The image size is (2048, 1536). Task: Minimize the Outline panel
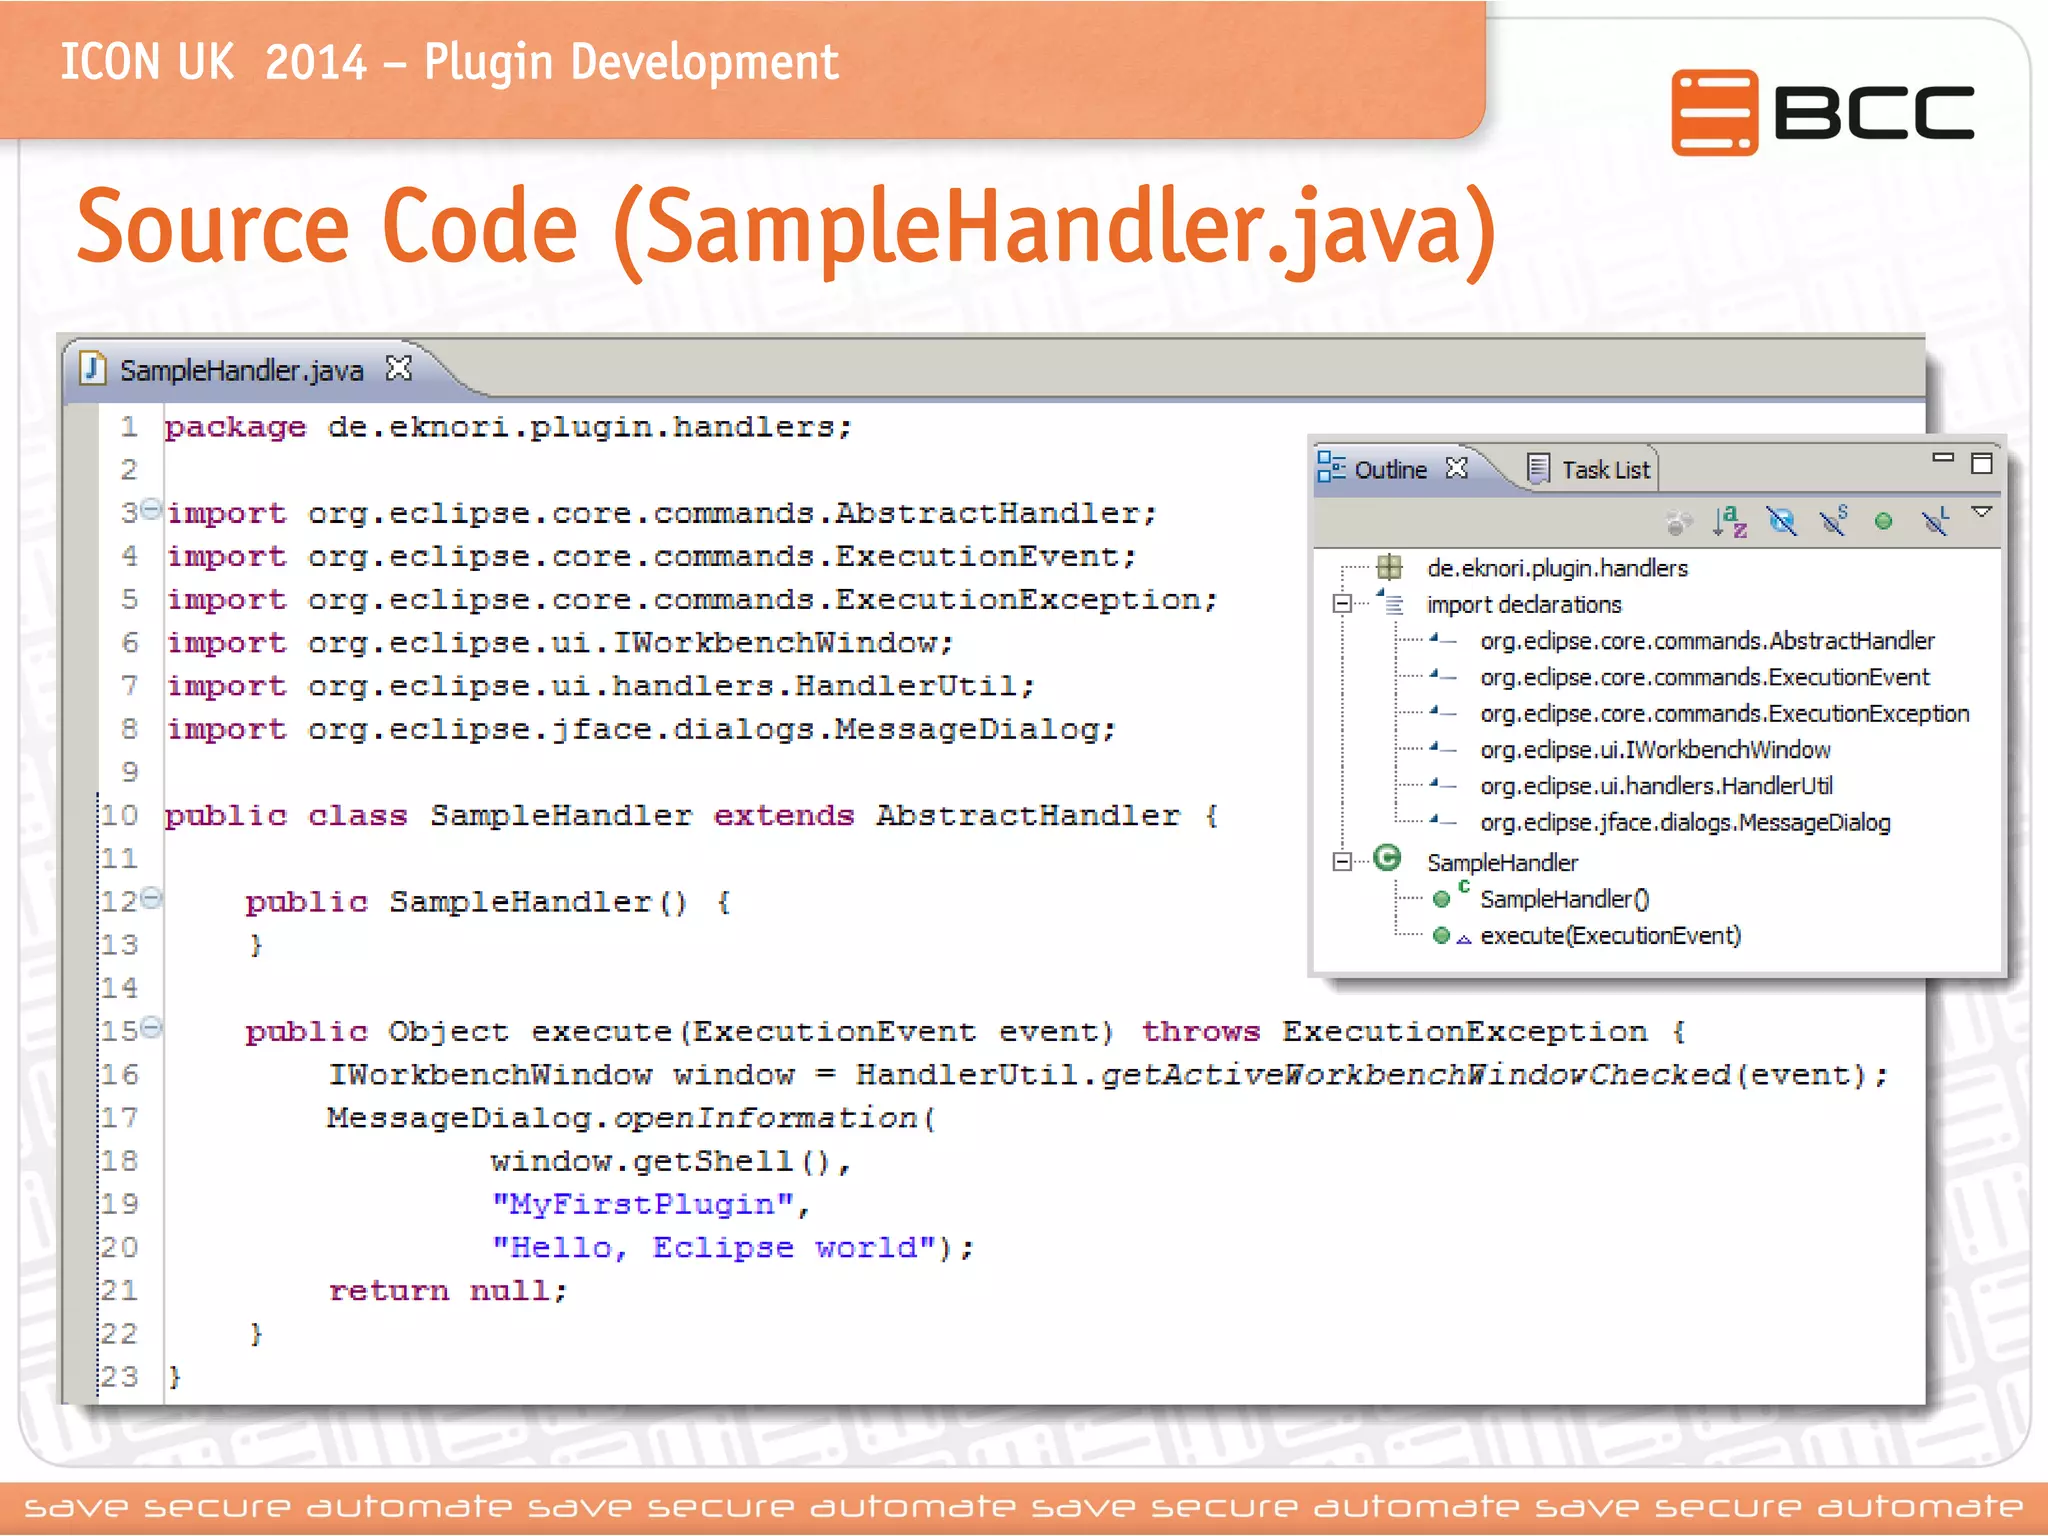coord(1942,458)
